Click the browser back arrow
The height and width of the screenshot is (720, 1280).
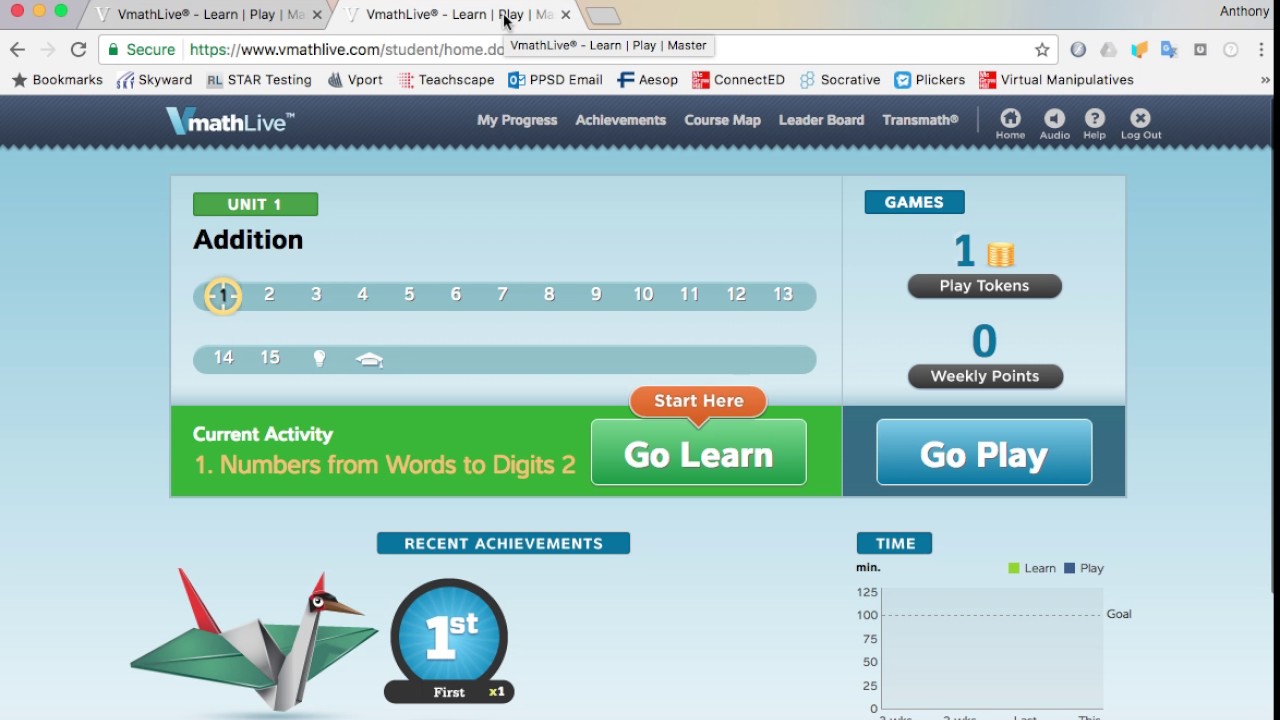17,49
